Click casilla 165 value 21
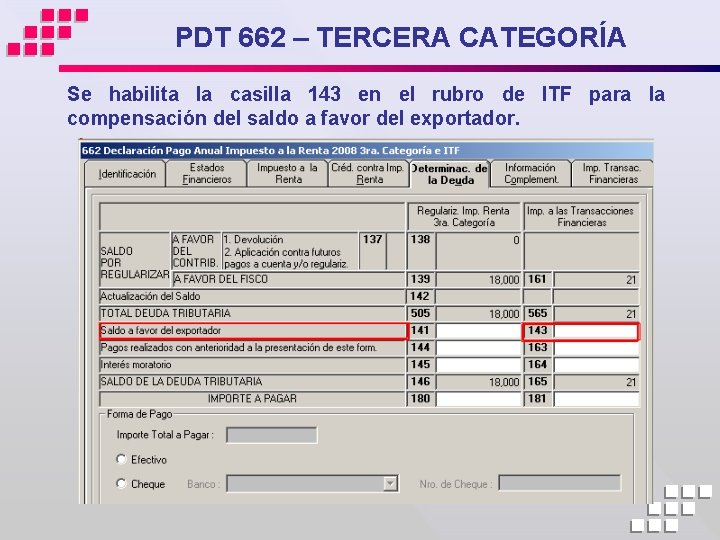The height and width of the screenshot is (540, 720). (596, 382)
